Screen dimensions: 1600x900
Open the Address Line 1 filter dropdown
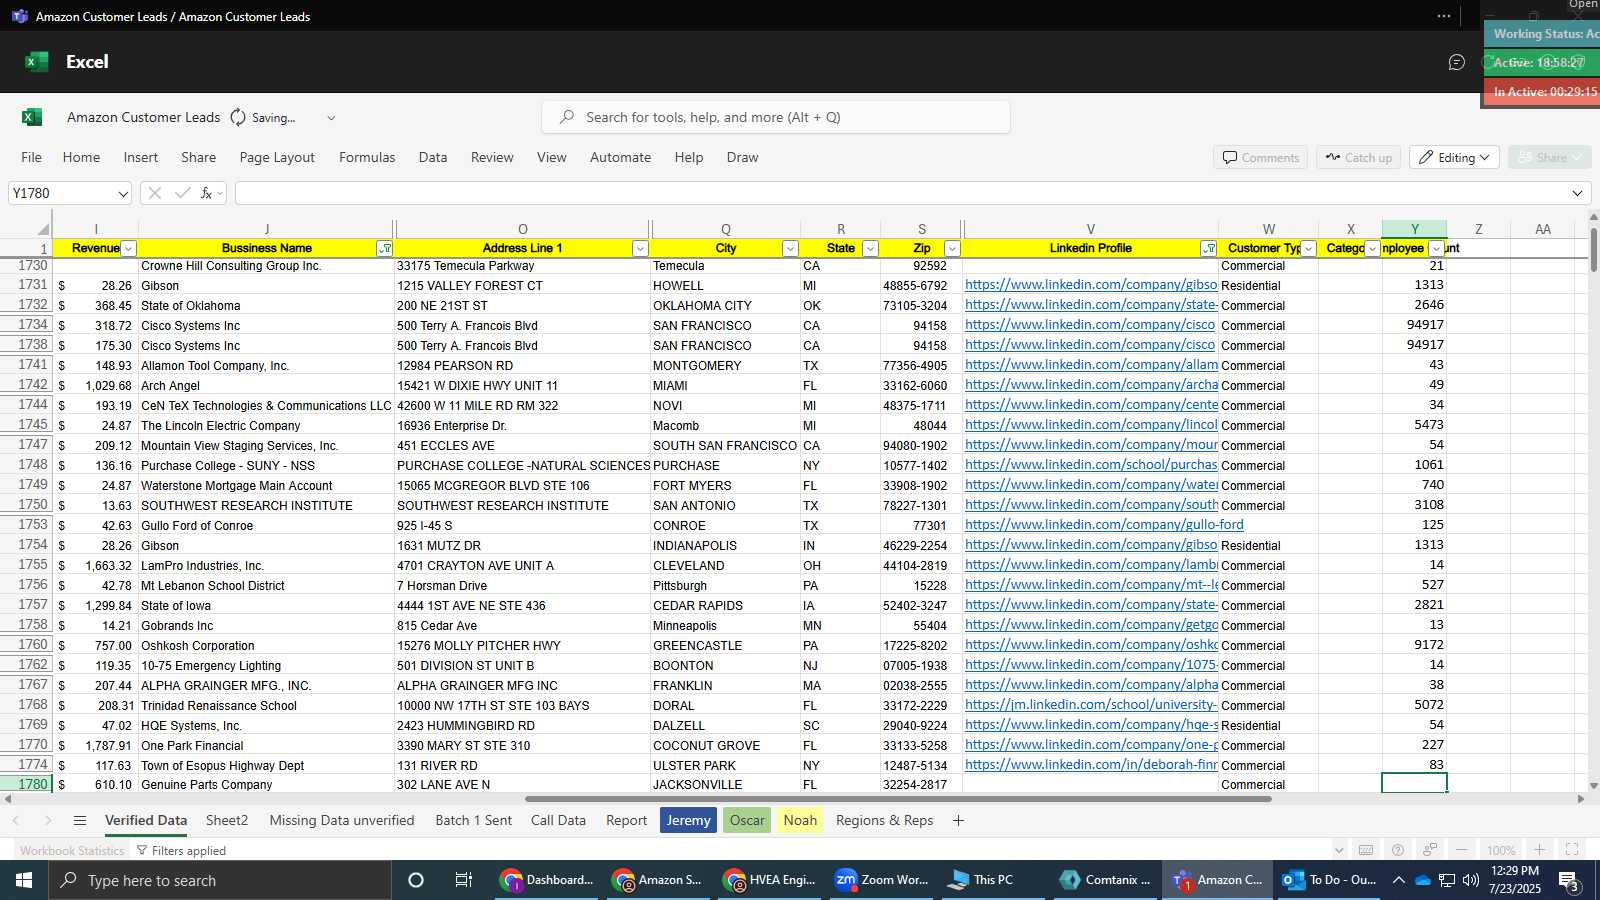pos(640,248)
